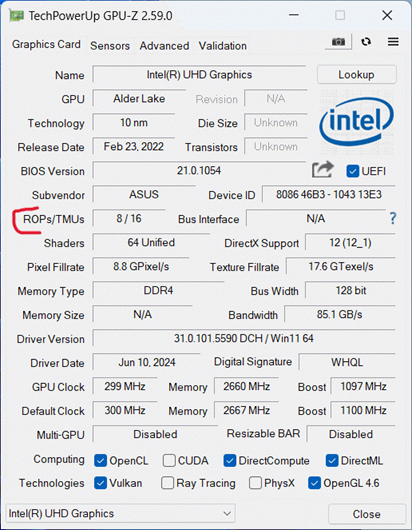412x530 pixels.
Task: Click the Lookup button
Action: (x=357, y=75)
